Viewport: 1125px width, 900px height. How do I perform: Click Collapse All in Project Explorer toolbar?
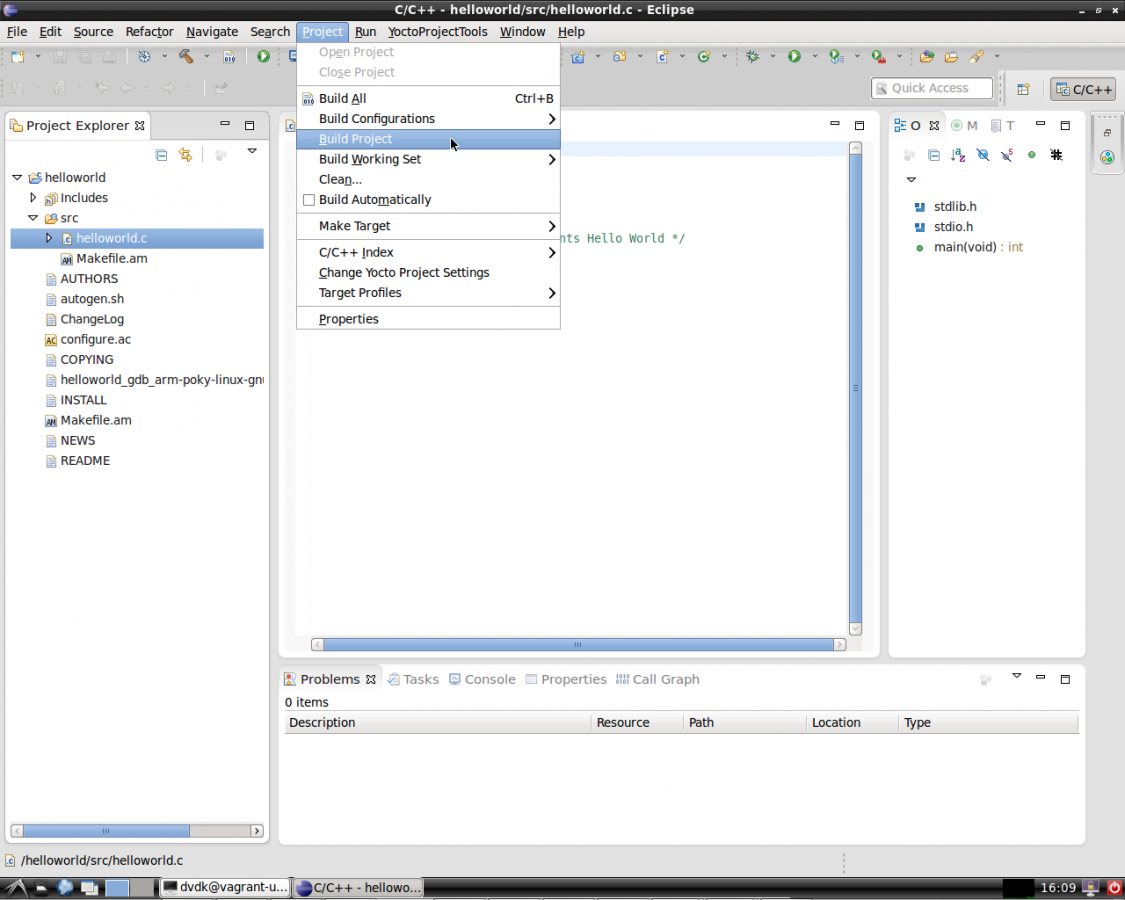pyautogui.click(x=161, y=155)
